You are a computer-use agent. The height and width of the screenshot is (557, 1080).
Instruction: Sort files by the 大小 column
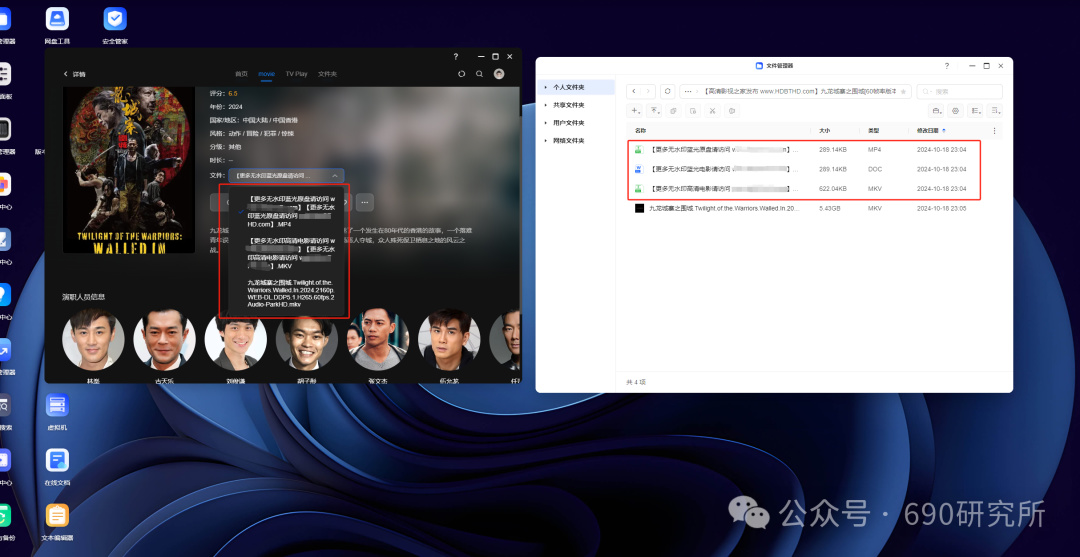click(x=825, y=130)
